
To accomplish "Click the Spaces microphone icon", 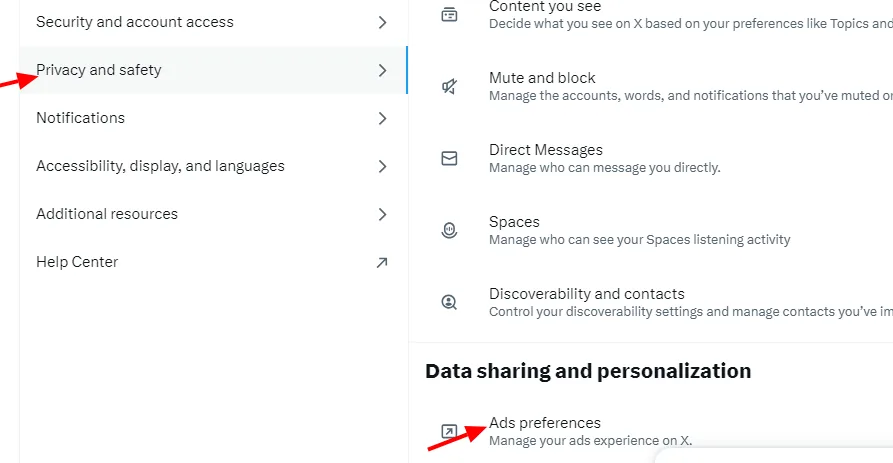I will tap(449, 230).
